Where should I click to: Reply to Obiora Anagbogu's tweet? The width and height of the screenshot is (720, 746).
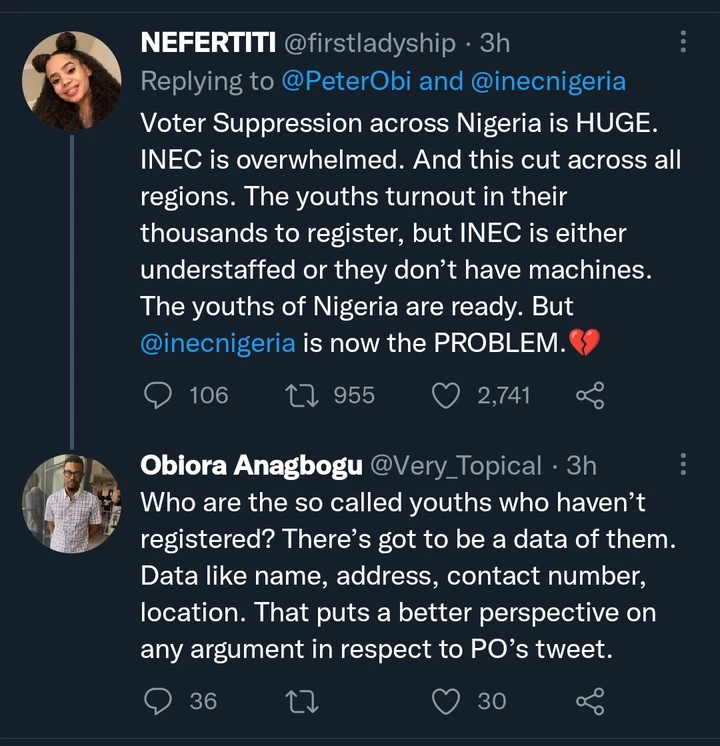[158, 701]
